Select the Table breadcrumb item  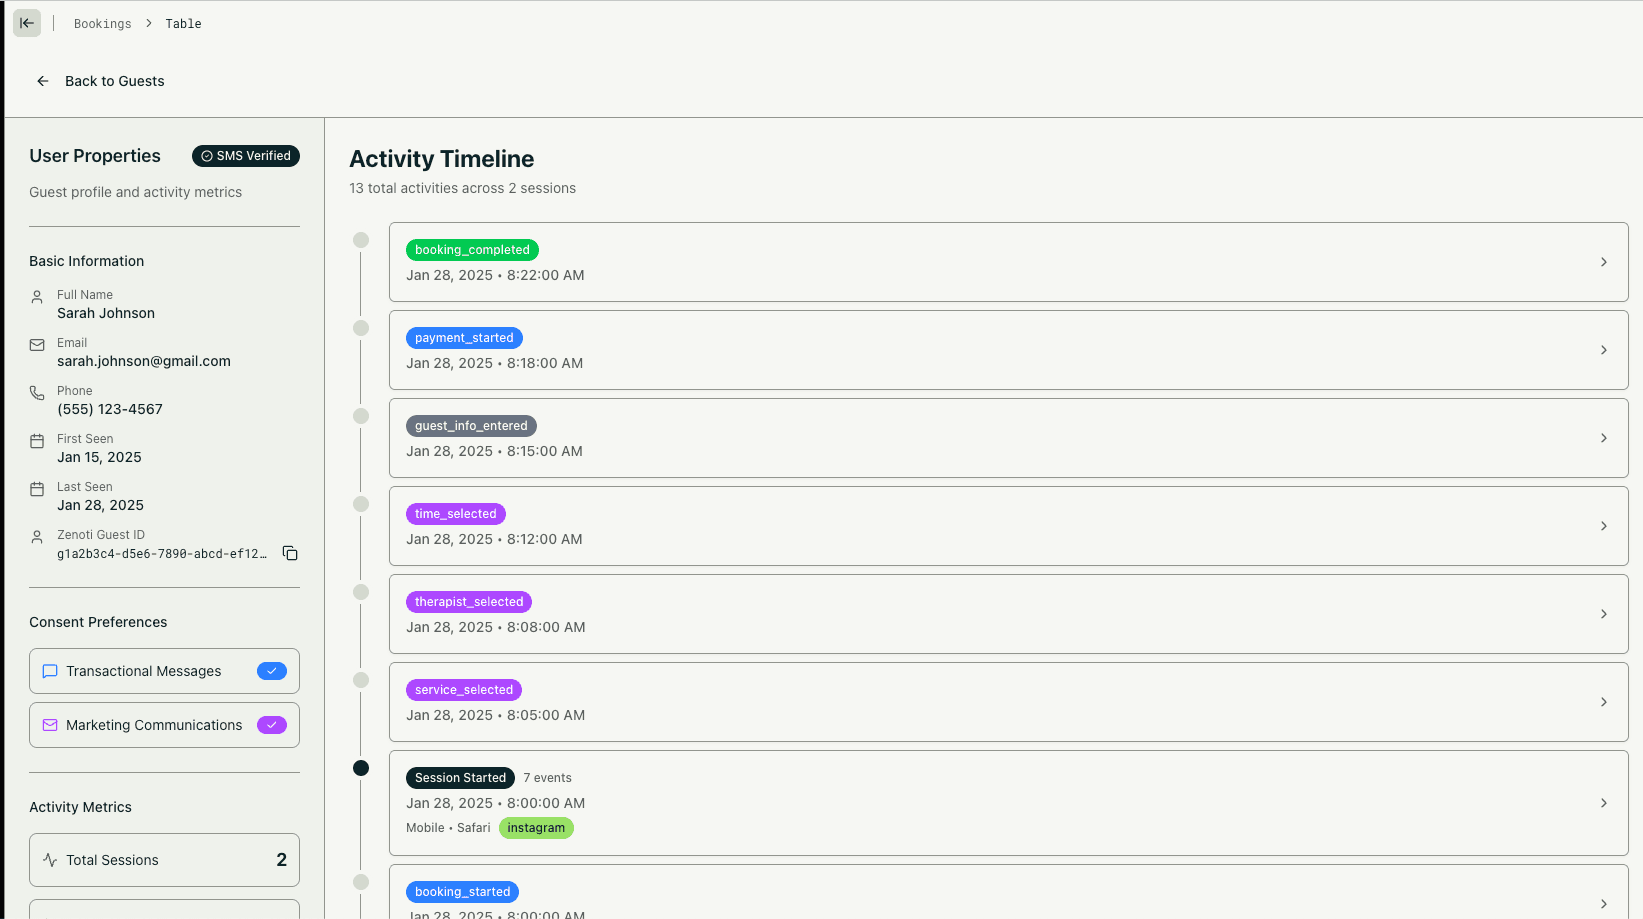(183, 23)
